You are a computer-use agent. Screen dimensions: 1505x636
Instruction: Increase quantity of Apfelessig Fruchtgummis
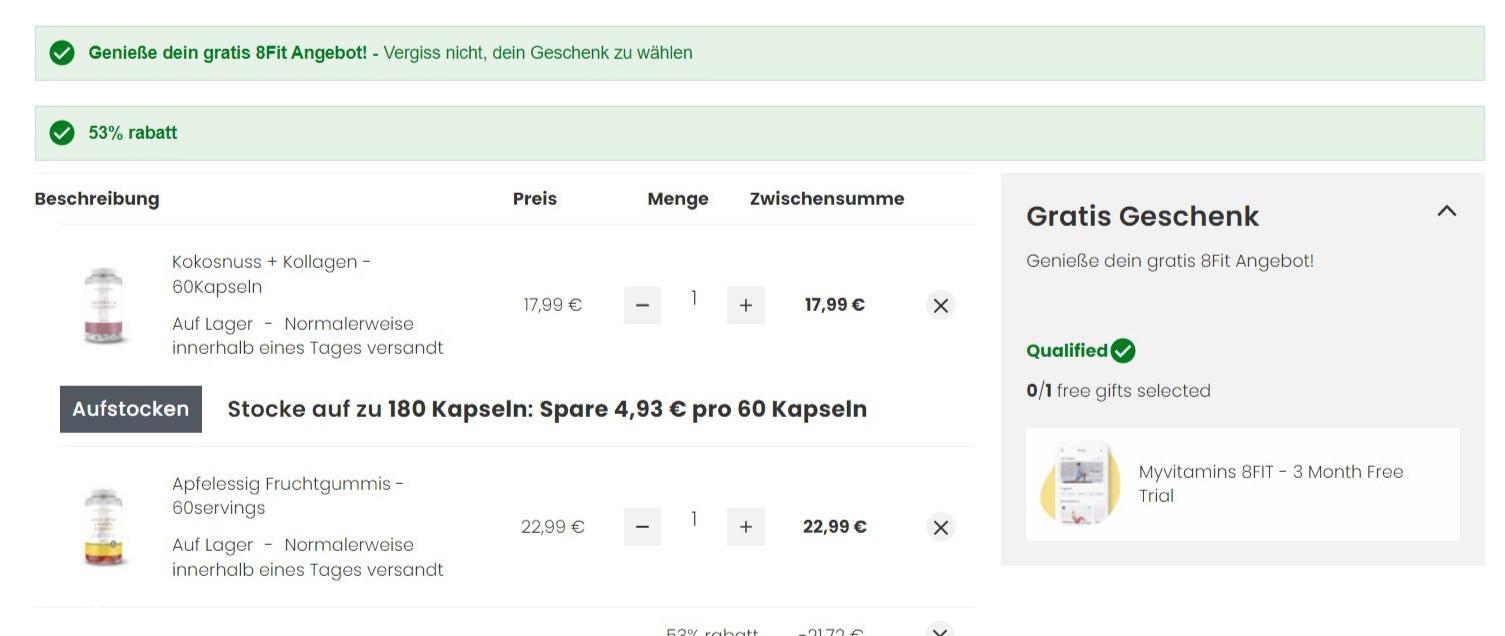pos(746,527)
